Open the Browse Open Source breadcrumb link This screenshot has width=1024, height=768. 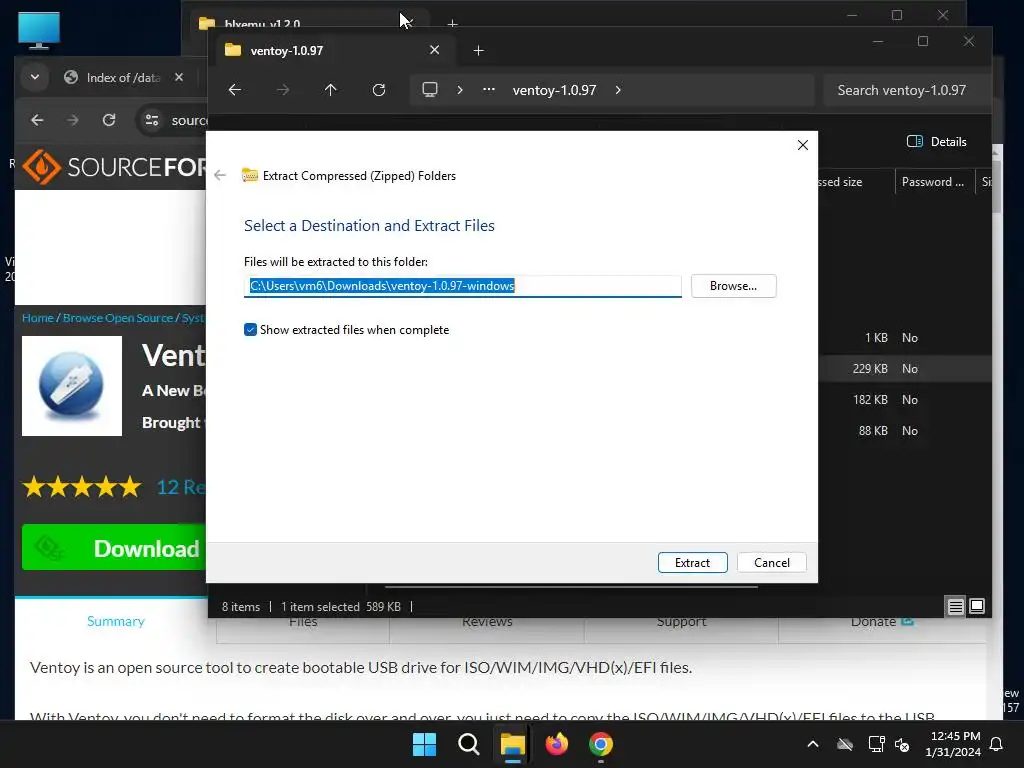pos(118,318)
